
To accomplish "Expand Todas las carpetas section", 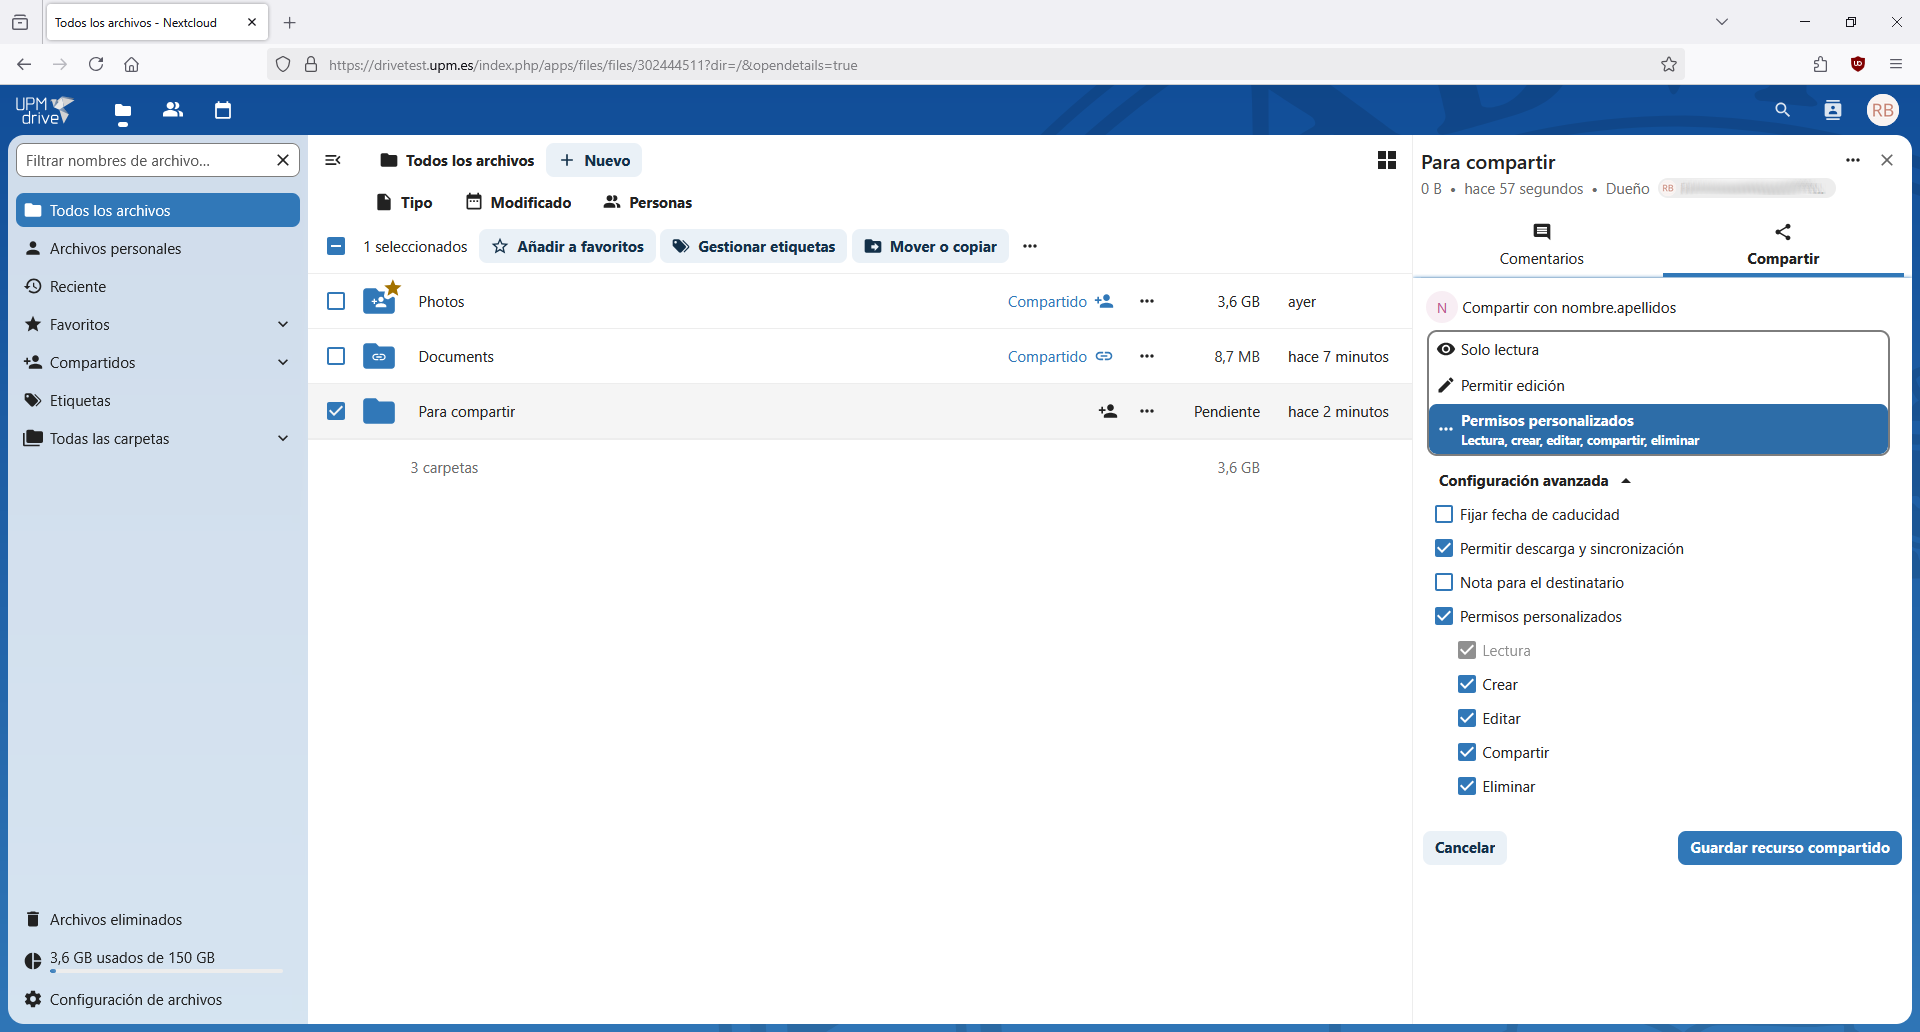I will coord(283,438).
